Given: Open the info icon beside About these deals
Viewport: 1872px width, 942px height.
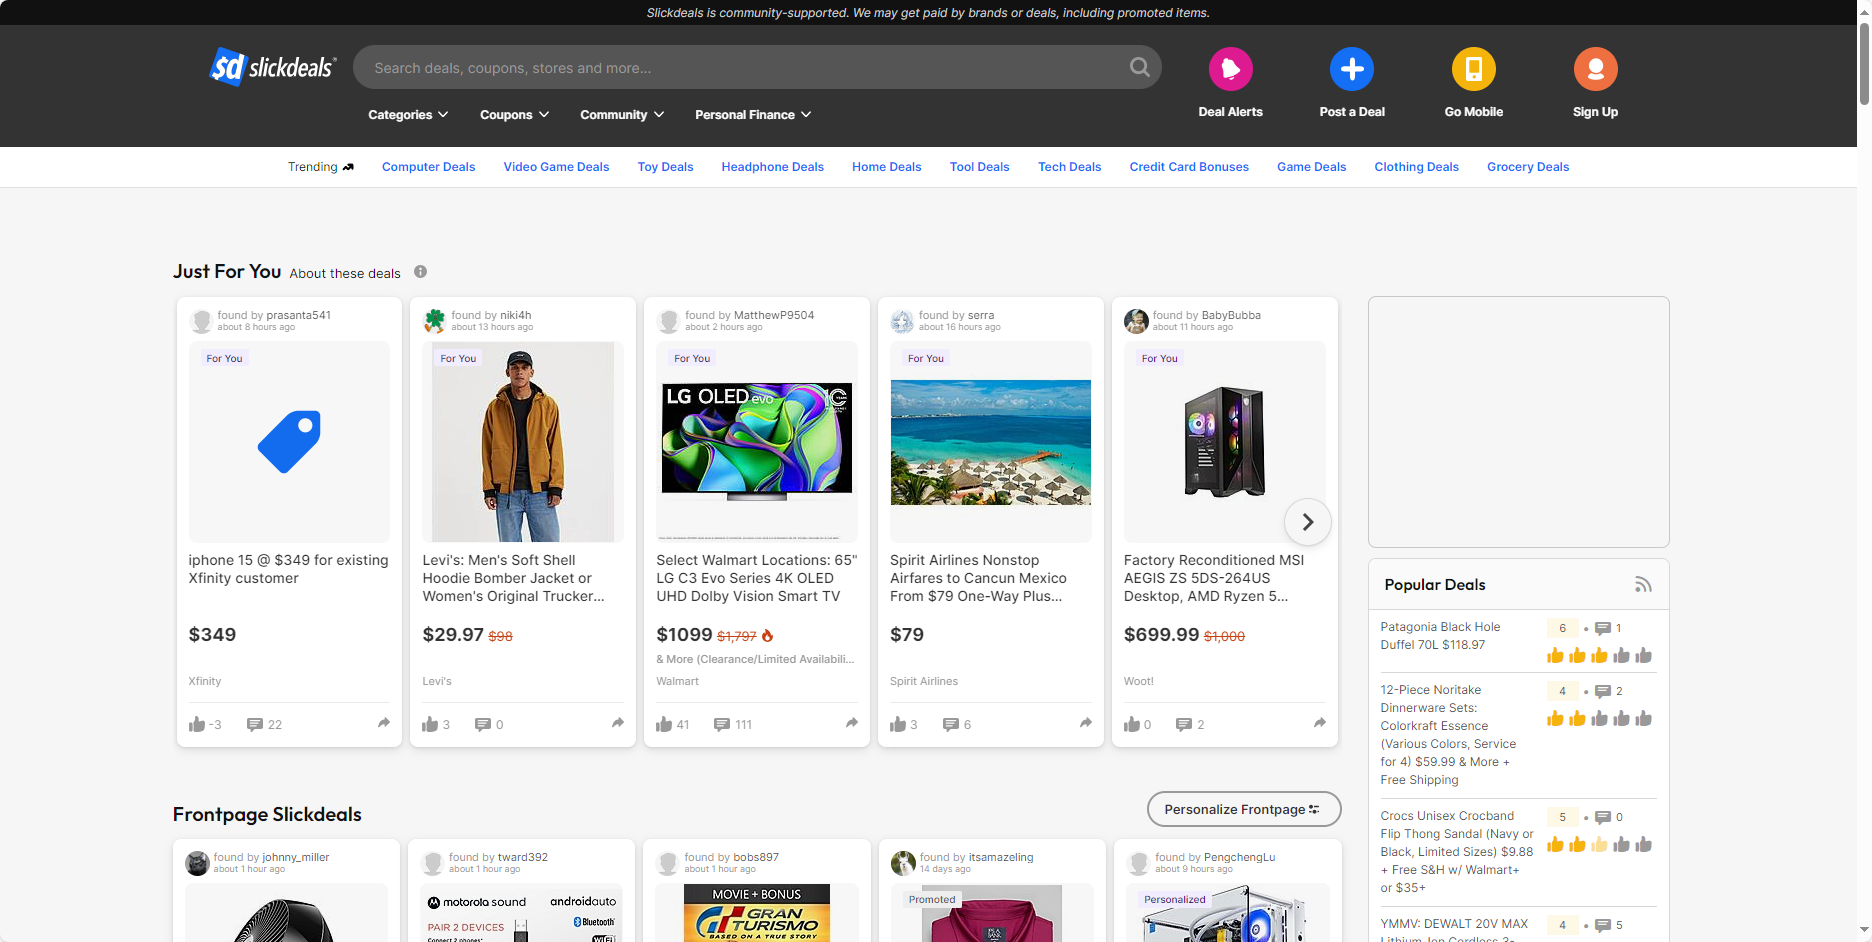Looking at the screenshot, I should tap(420, 272).
